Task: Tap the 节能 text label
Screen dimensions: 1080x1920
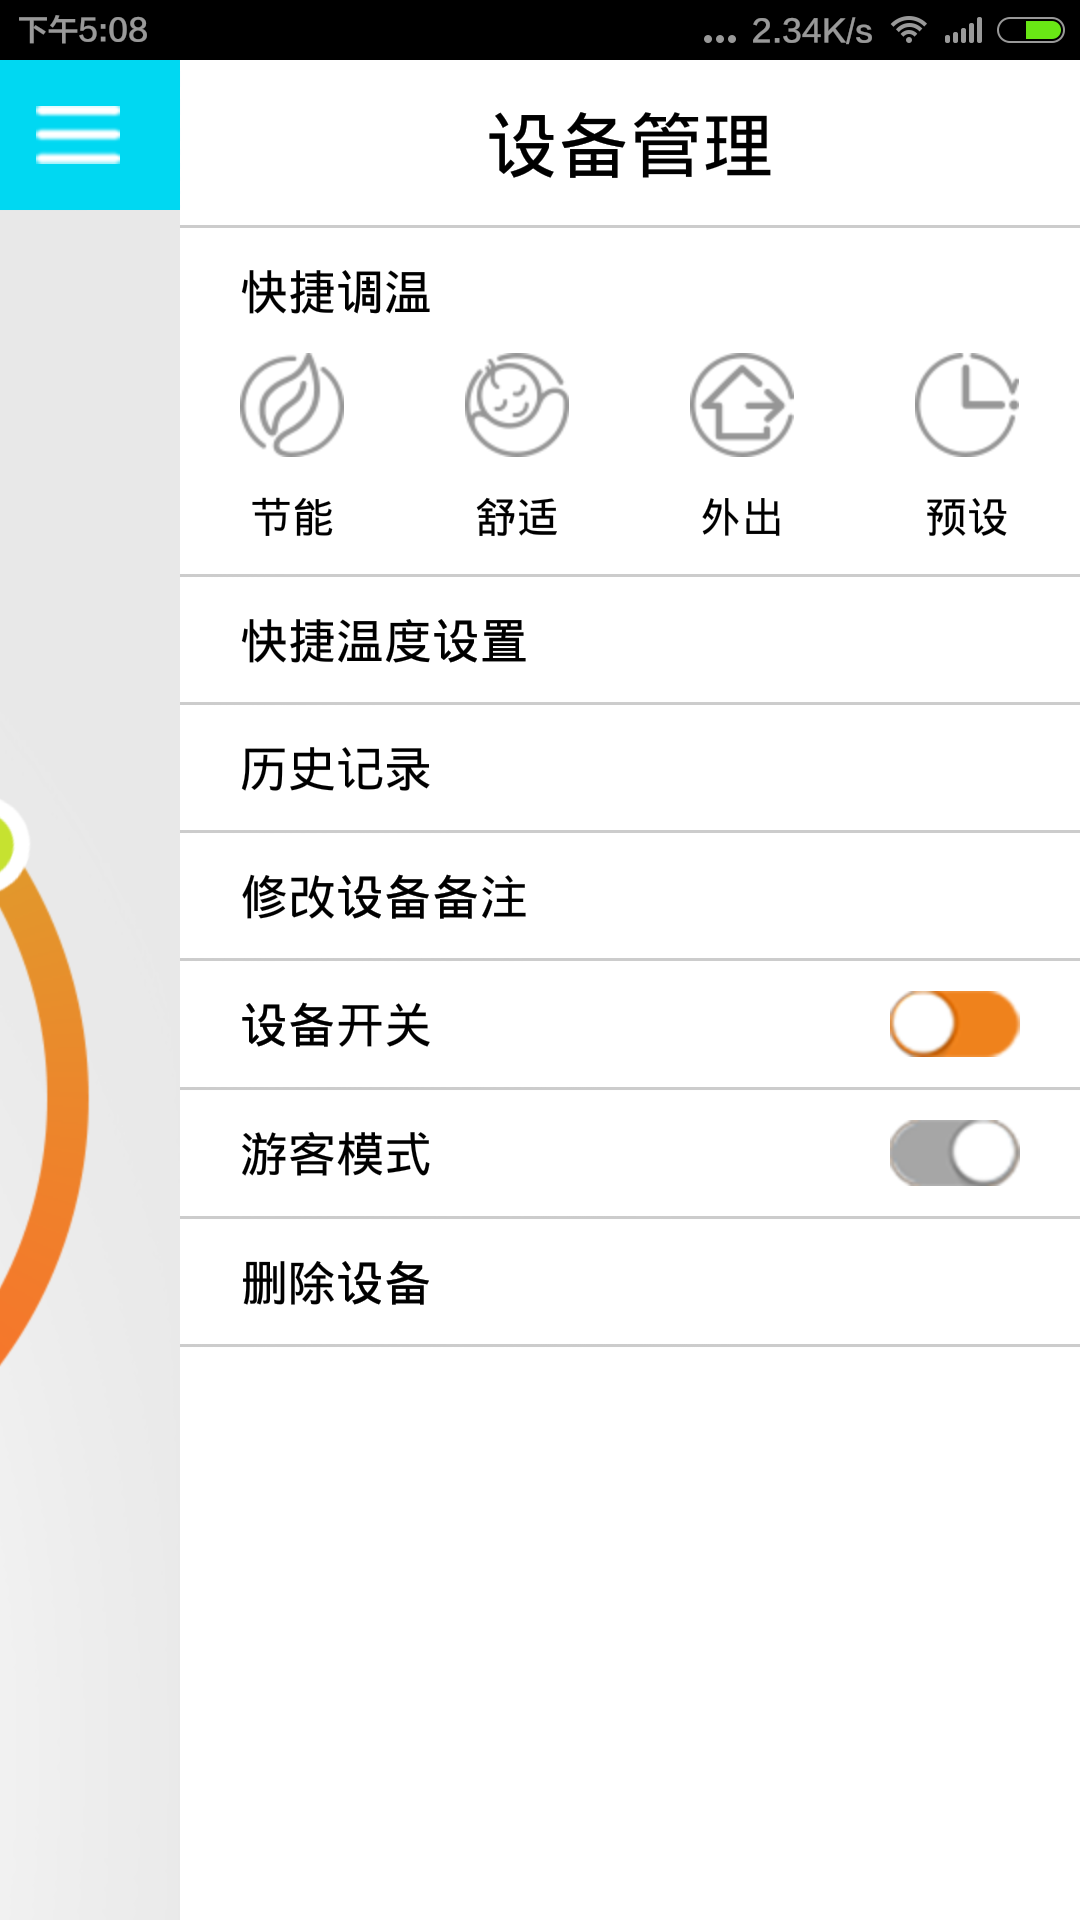Action: 292,518
